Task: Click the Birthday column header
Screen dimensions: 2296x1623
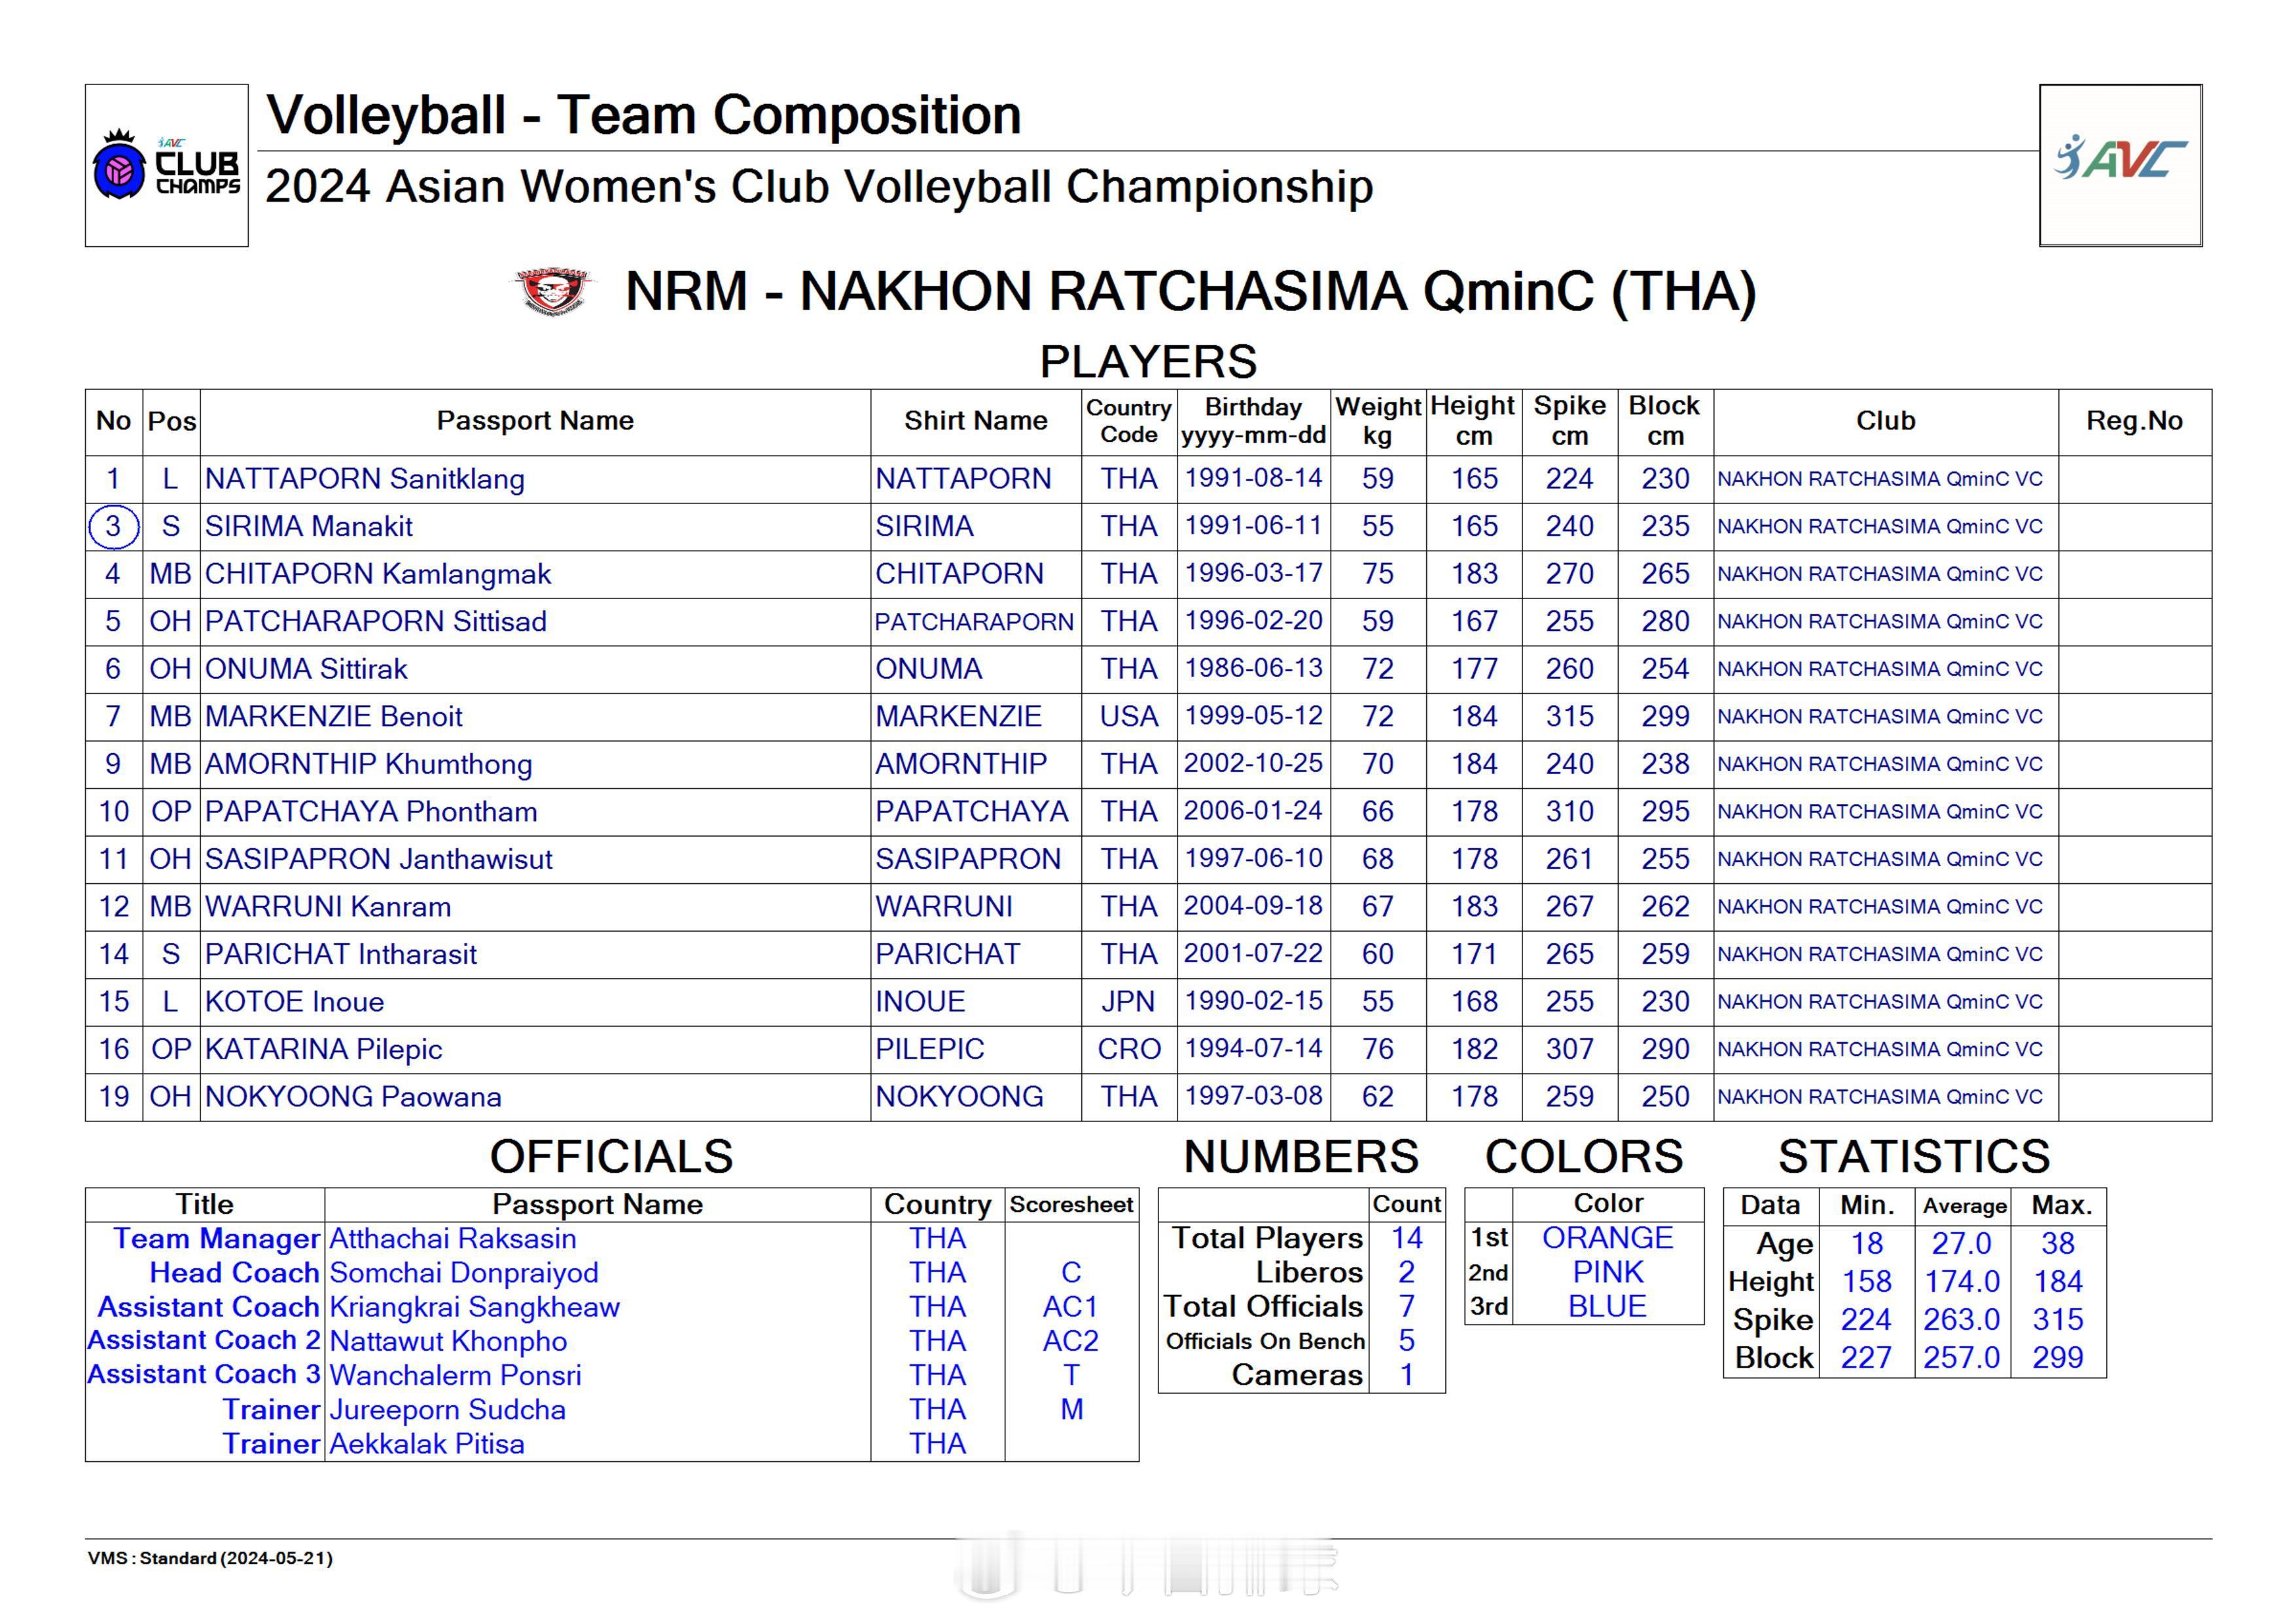Action: tap(1253, 421)
